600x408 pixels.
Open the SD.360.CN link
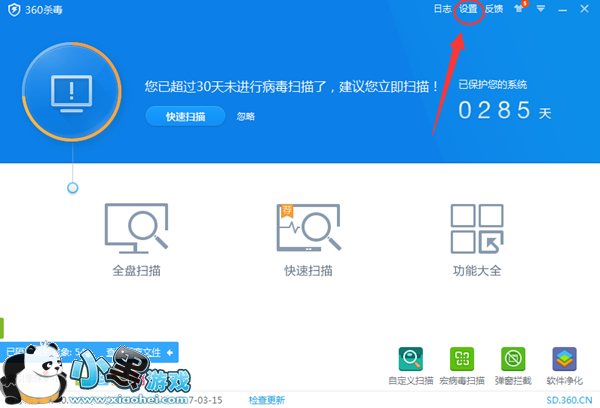569,400
